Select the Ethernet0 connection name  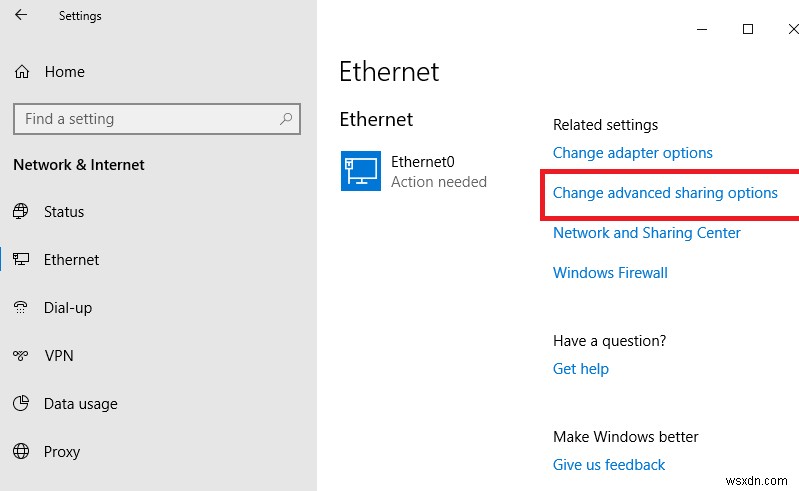tap(422, 162)
